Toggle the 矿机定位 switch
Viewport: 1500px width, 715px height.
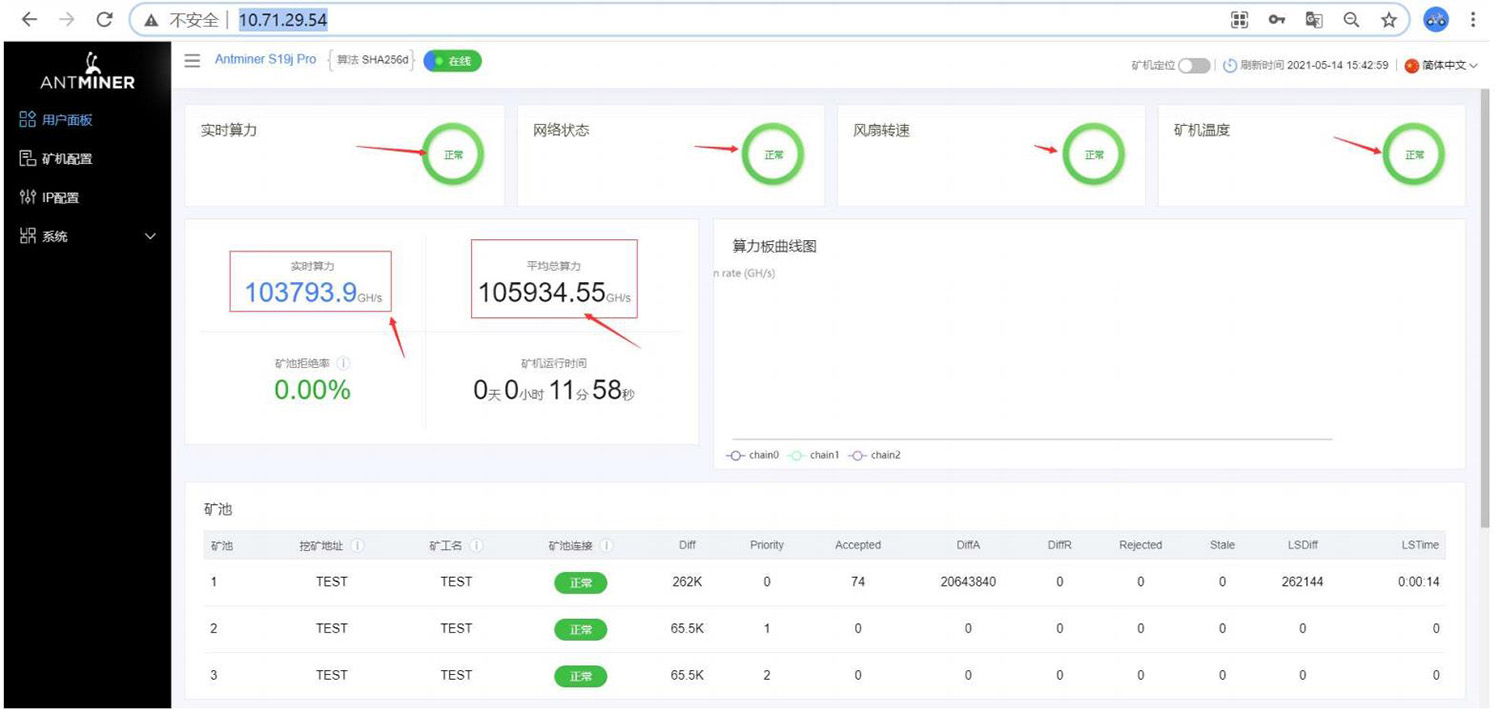[x=1193, y=65]
